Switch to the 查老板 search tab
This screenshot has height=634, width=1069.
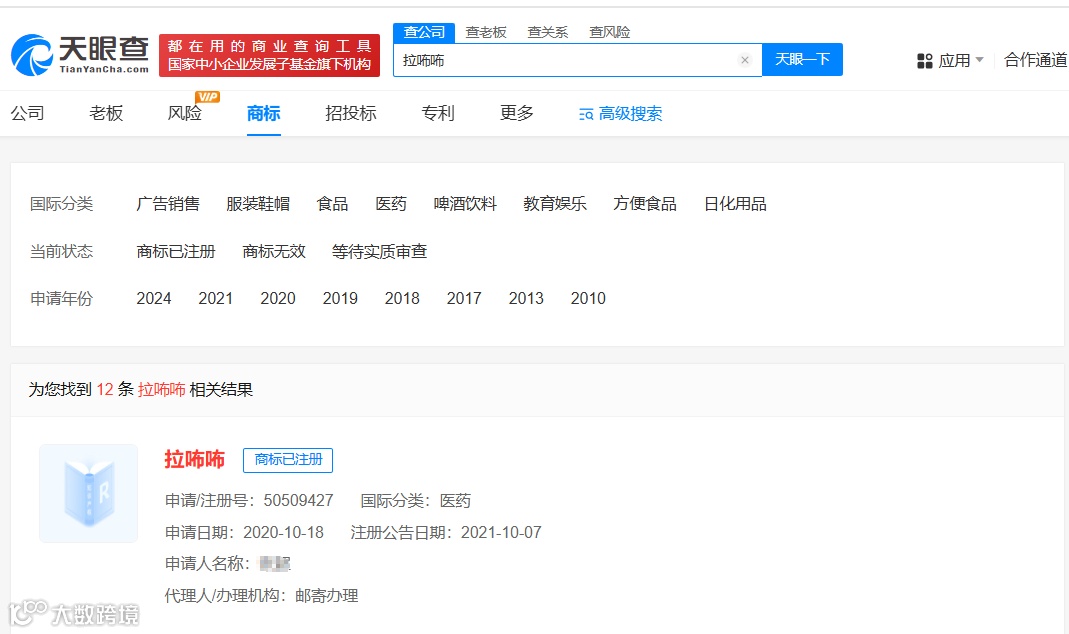(x=486, y=32)
